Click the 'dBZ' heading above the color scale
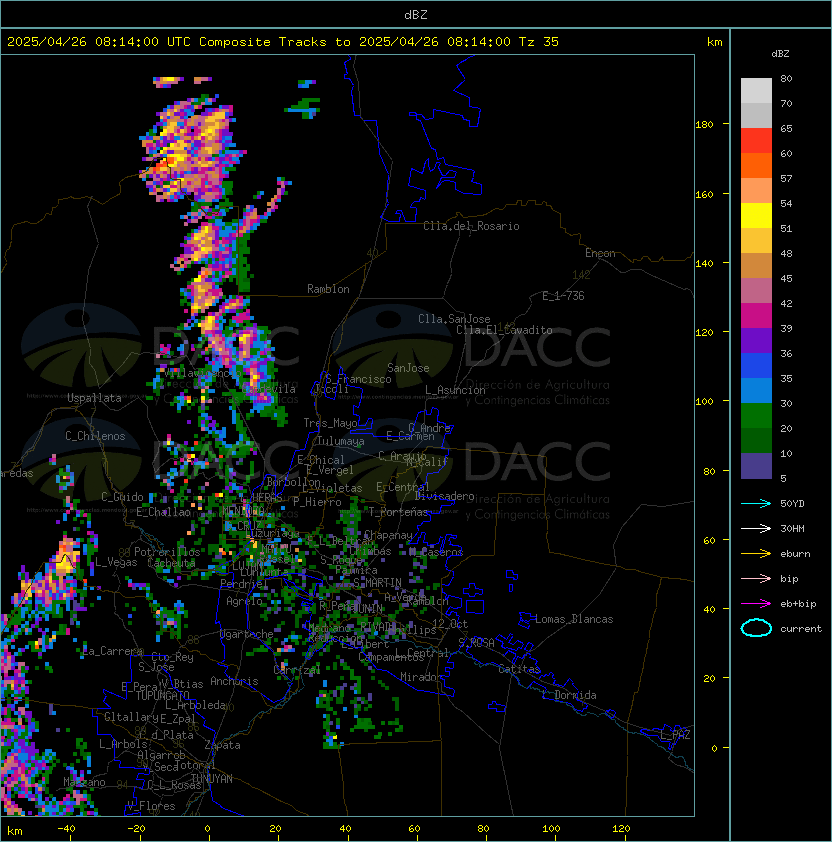 pyautogui.click(x=780, y=54)
